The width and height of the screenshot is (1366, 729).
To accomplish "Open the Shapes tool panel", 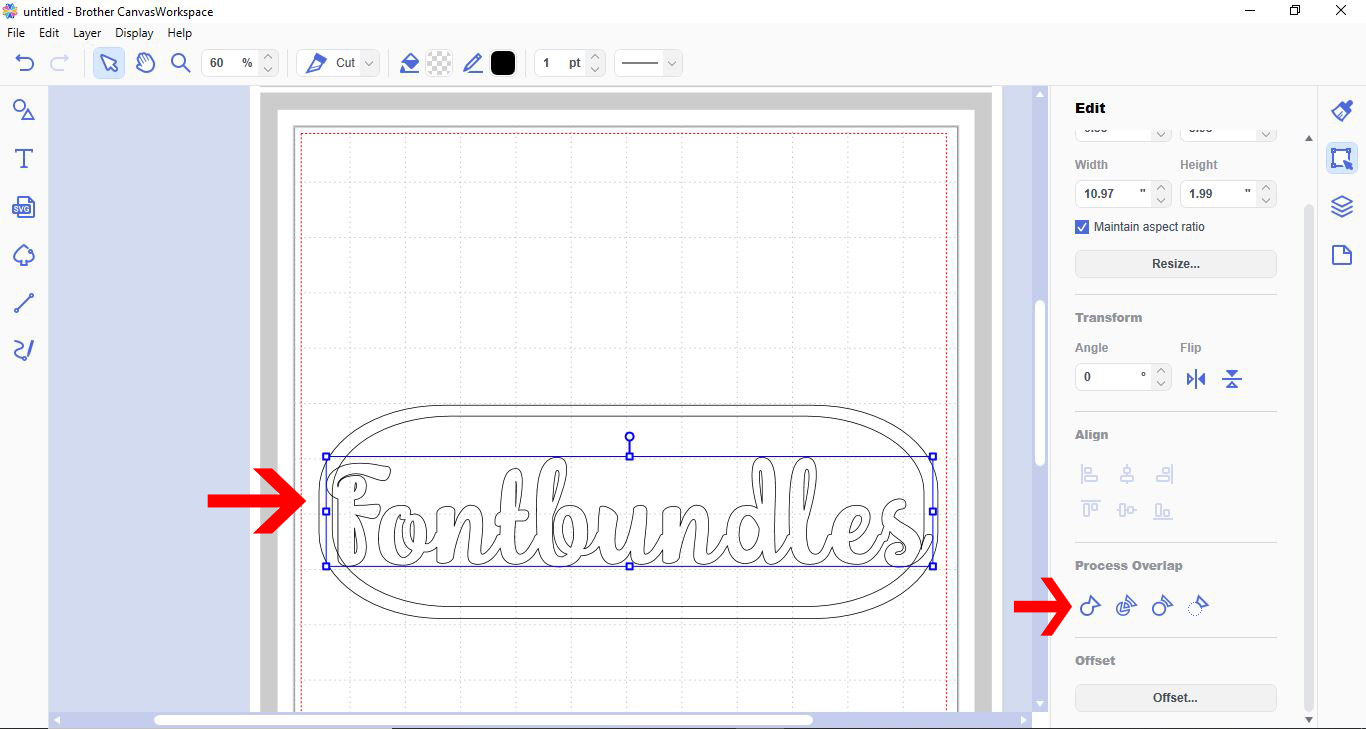I will [24, 110].
